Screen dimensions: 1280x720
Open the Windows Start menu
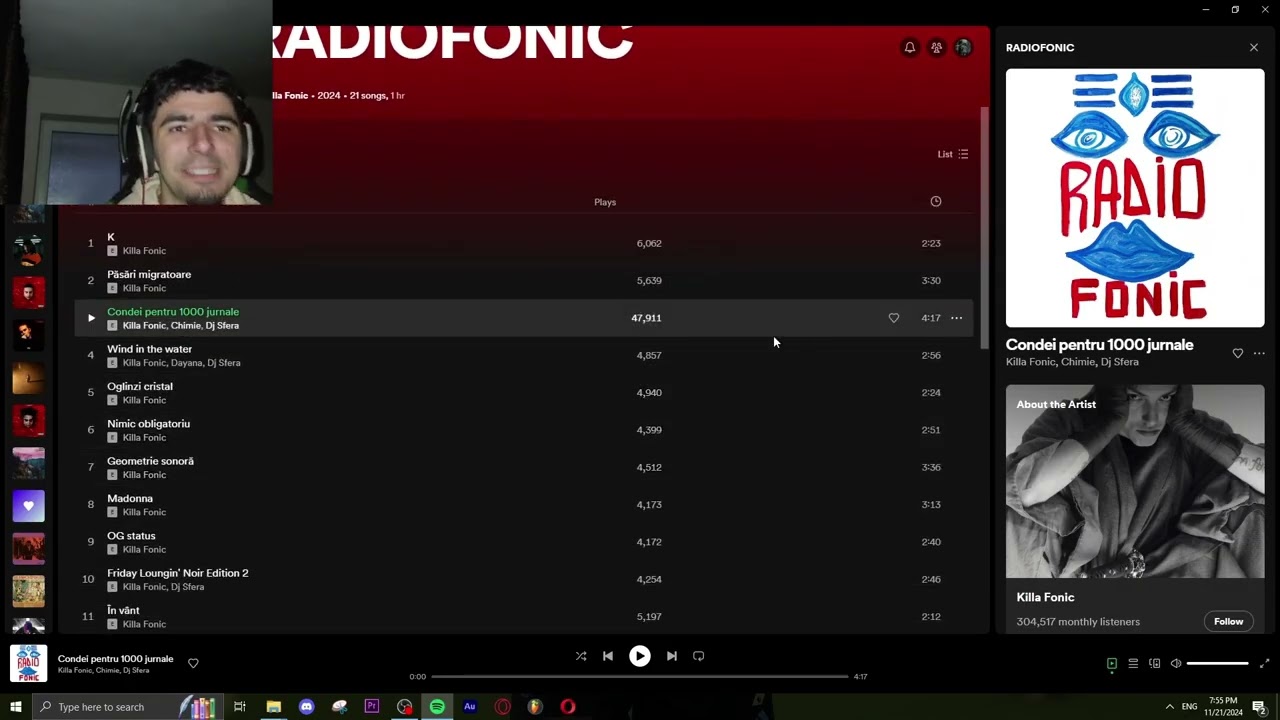point(15,707)
